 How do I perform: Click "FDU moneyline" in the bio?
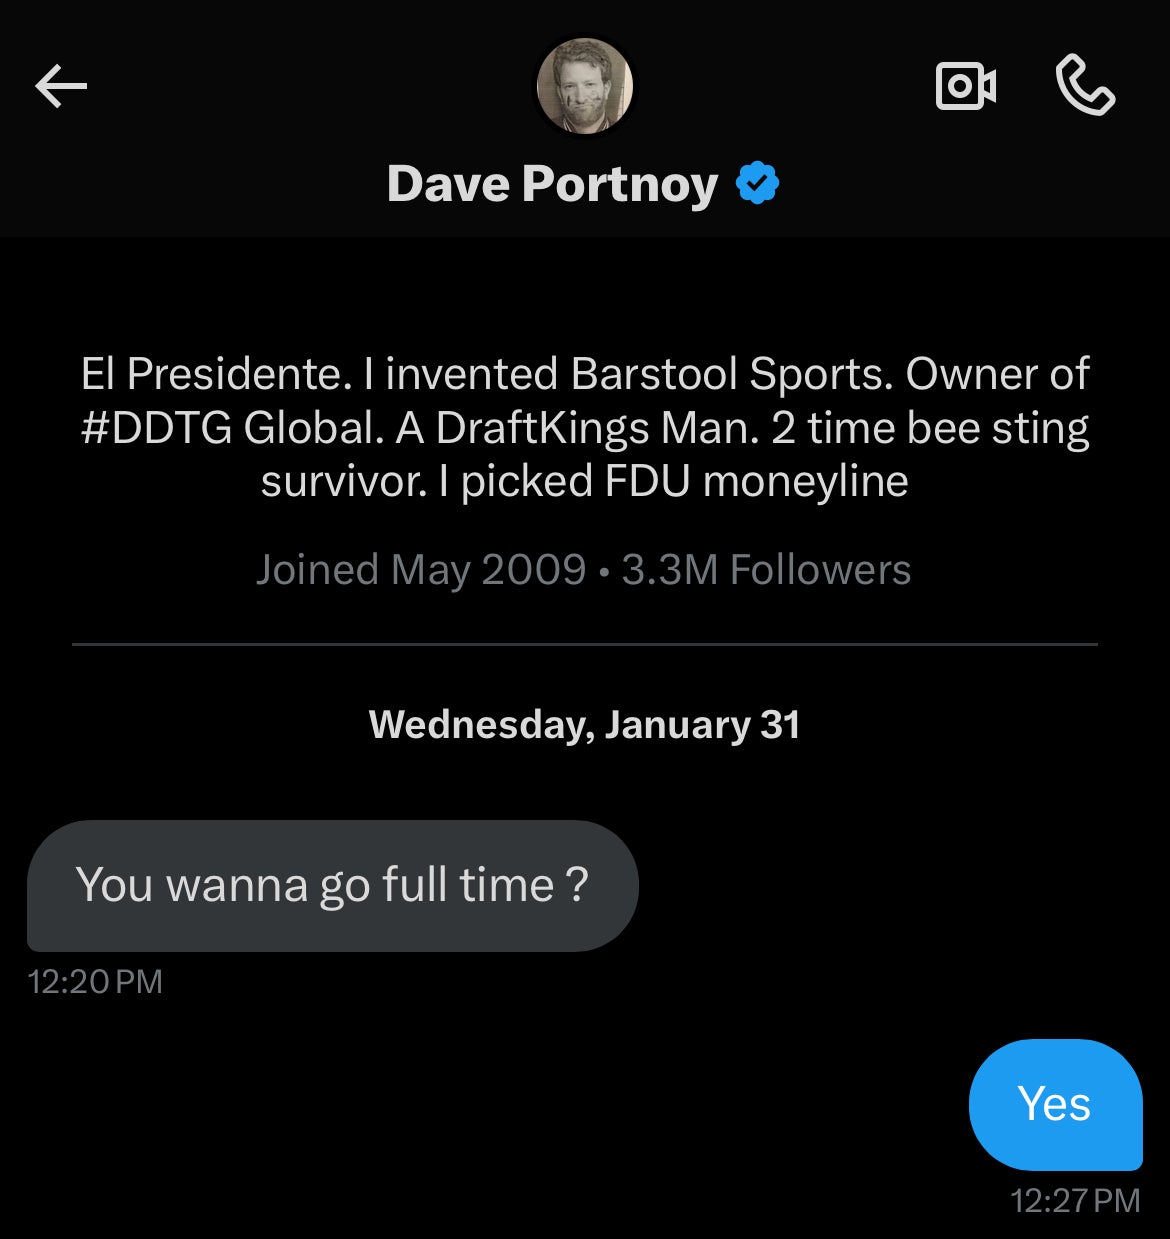pyautogui.click(x=756, y=482)
